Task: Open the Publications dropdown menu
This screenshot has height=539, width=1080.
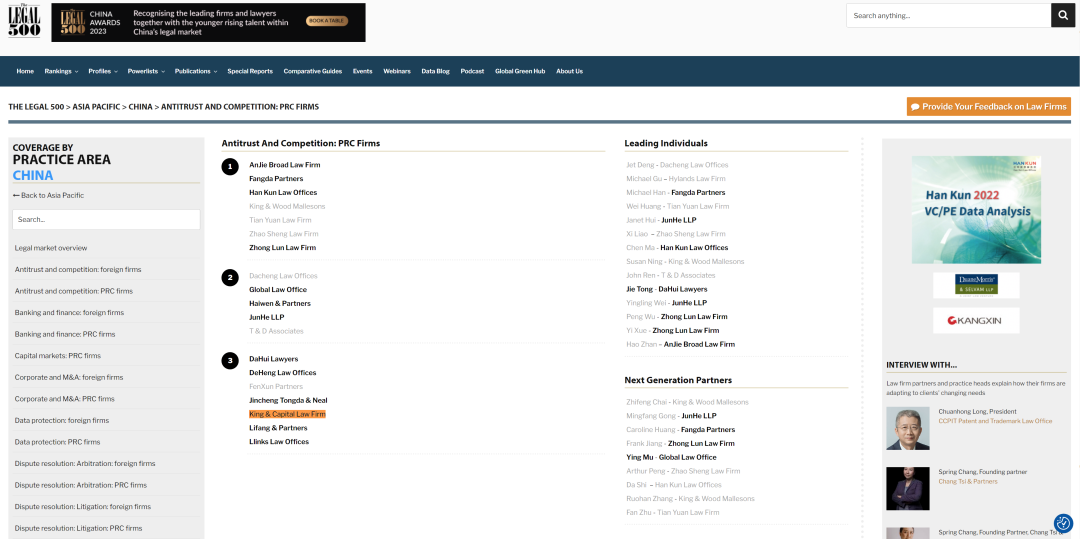Action: point(196,71)
